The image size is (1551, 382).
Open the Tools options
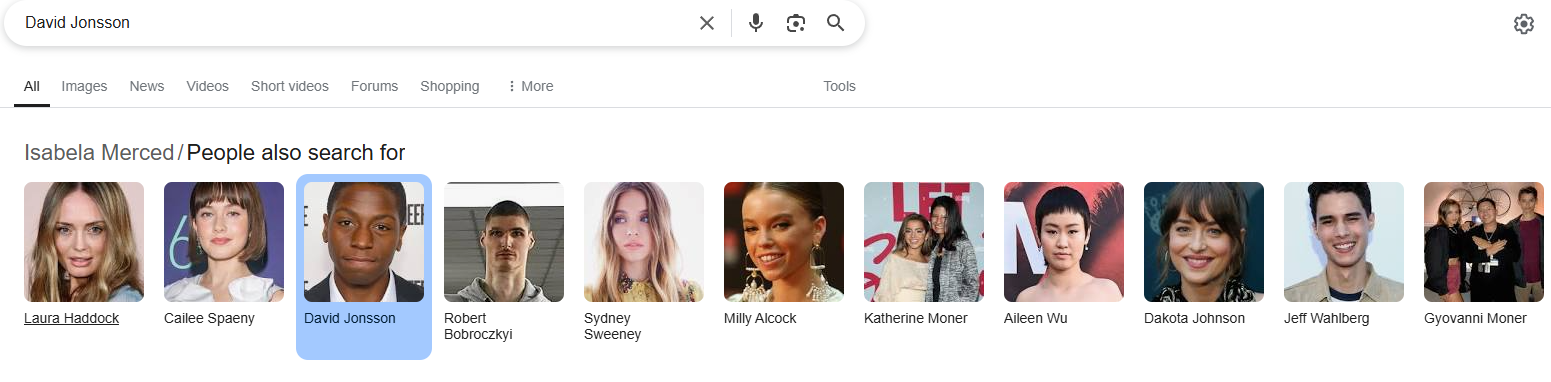coord(839,86)
